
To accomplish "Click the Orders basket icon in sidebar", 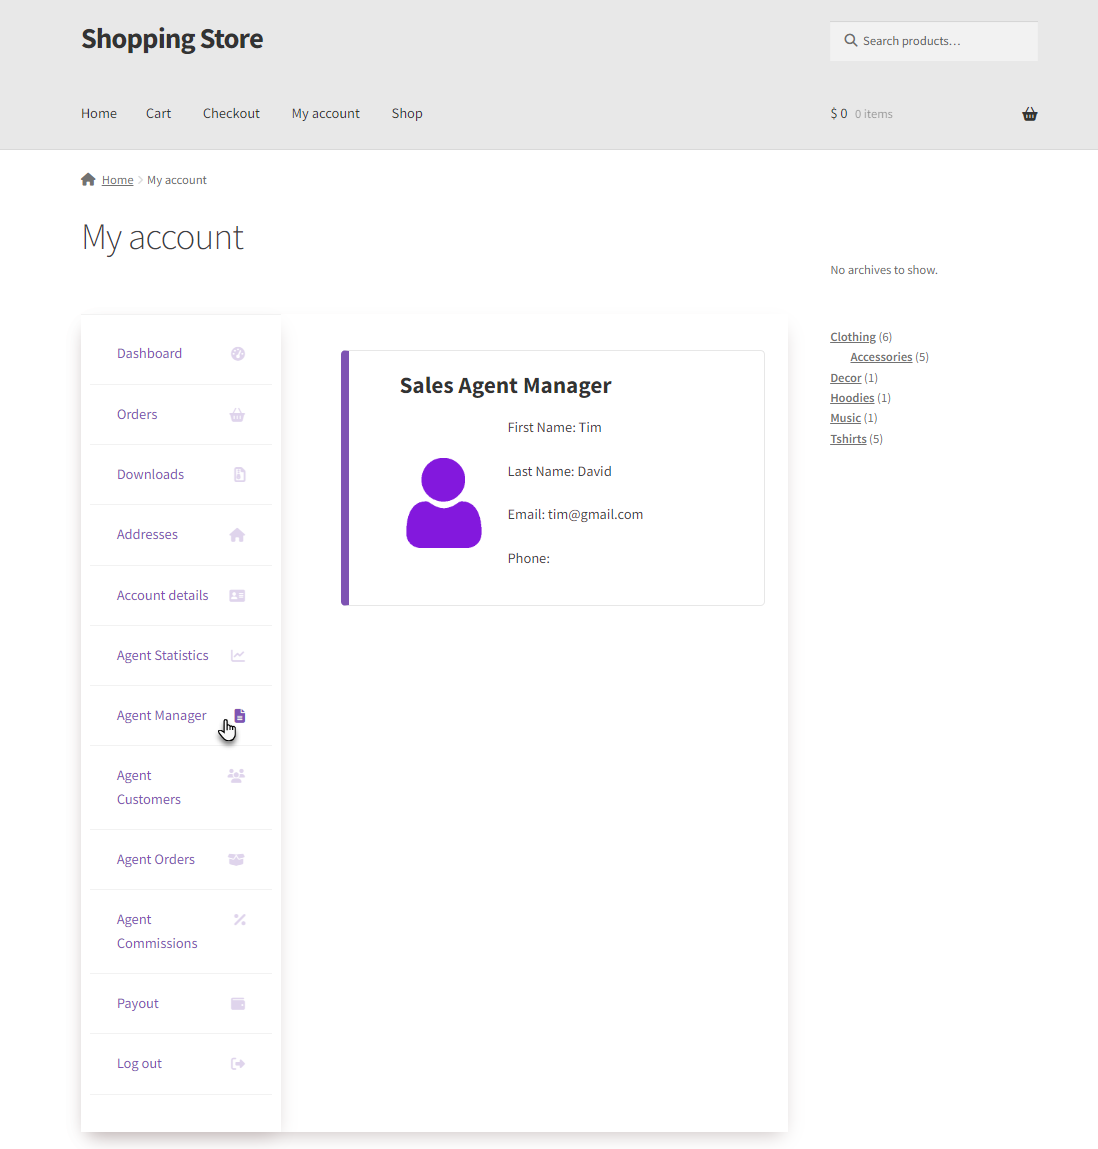I will (x=237, y=415).
